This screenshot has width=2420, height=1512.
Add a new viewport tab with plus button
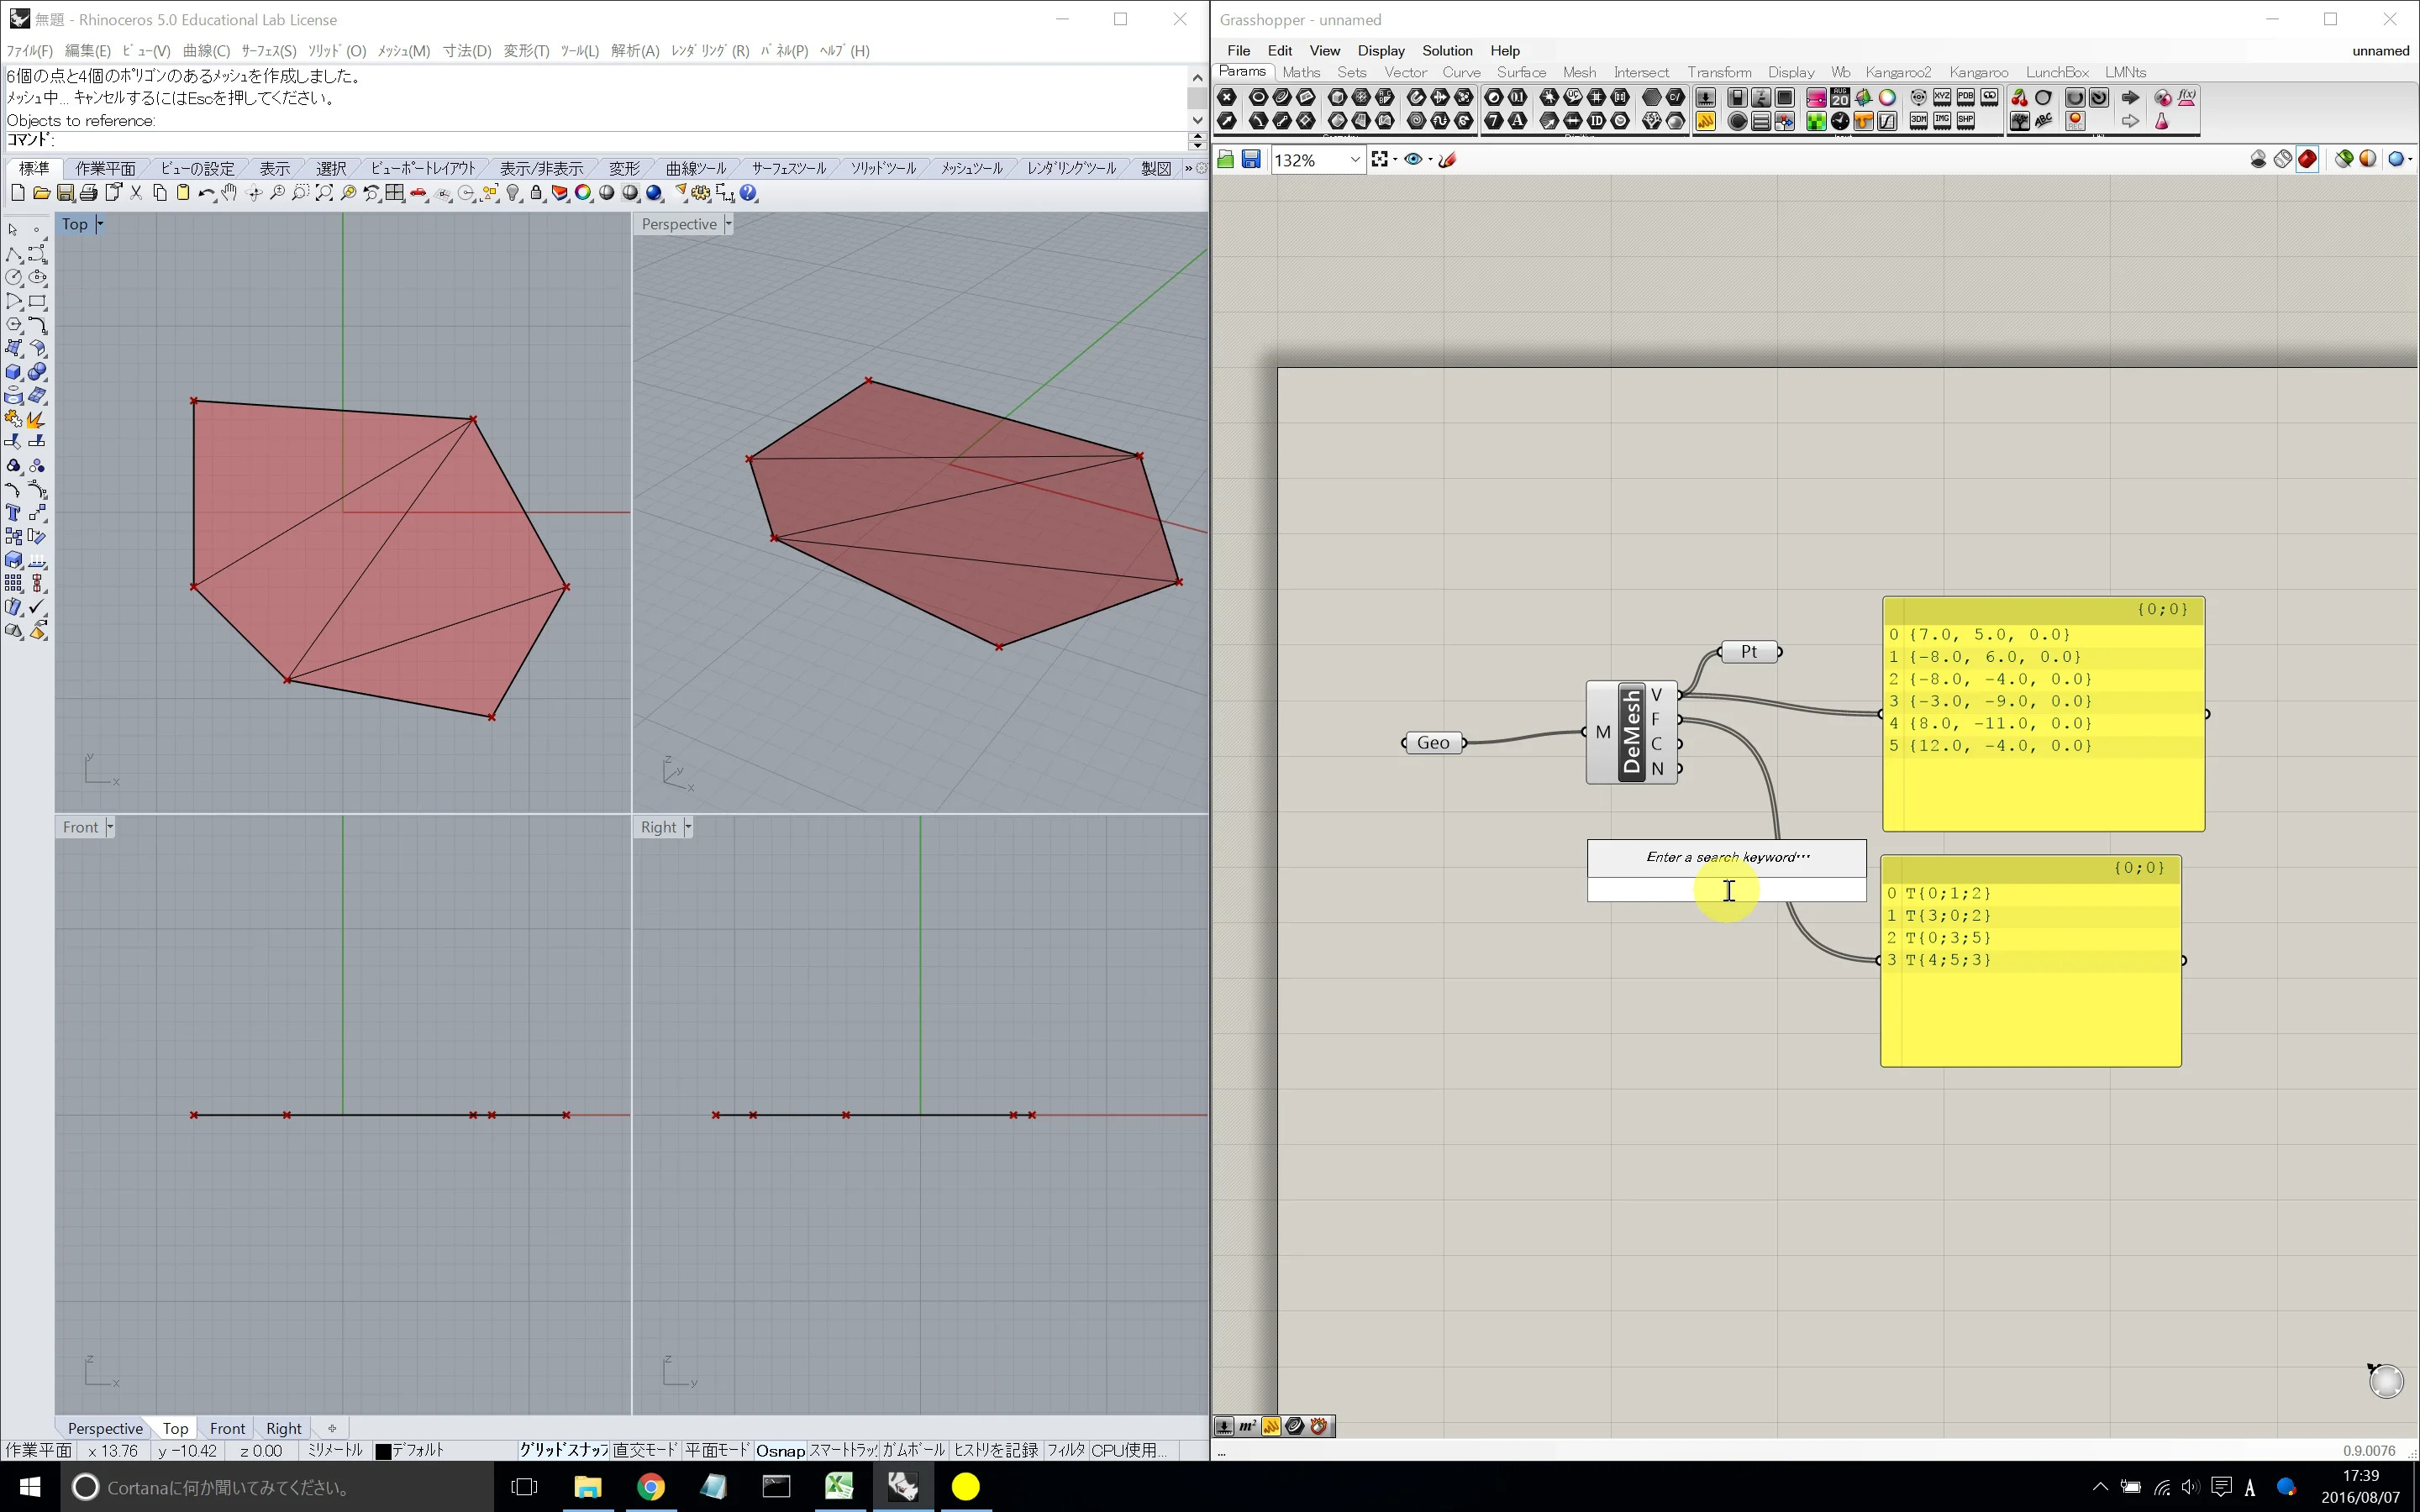point(332,1428)
